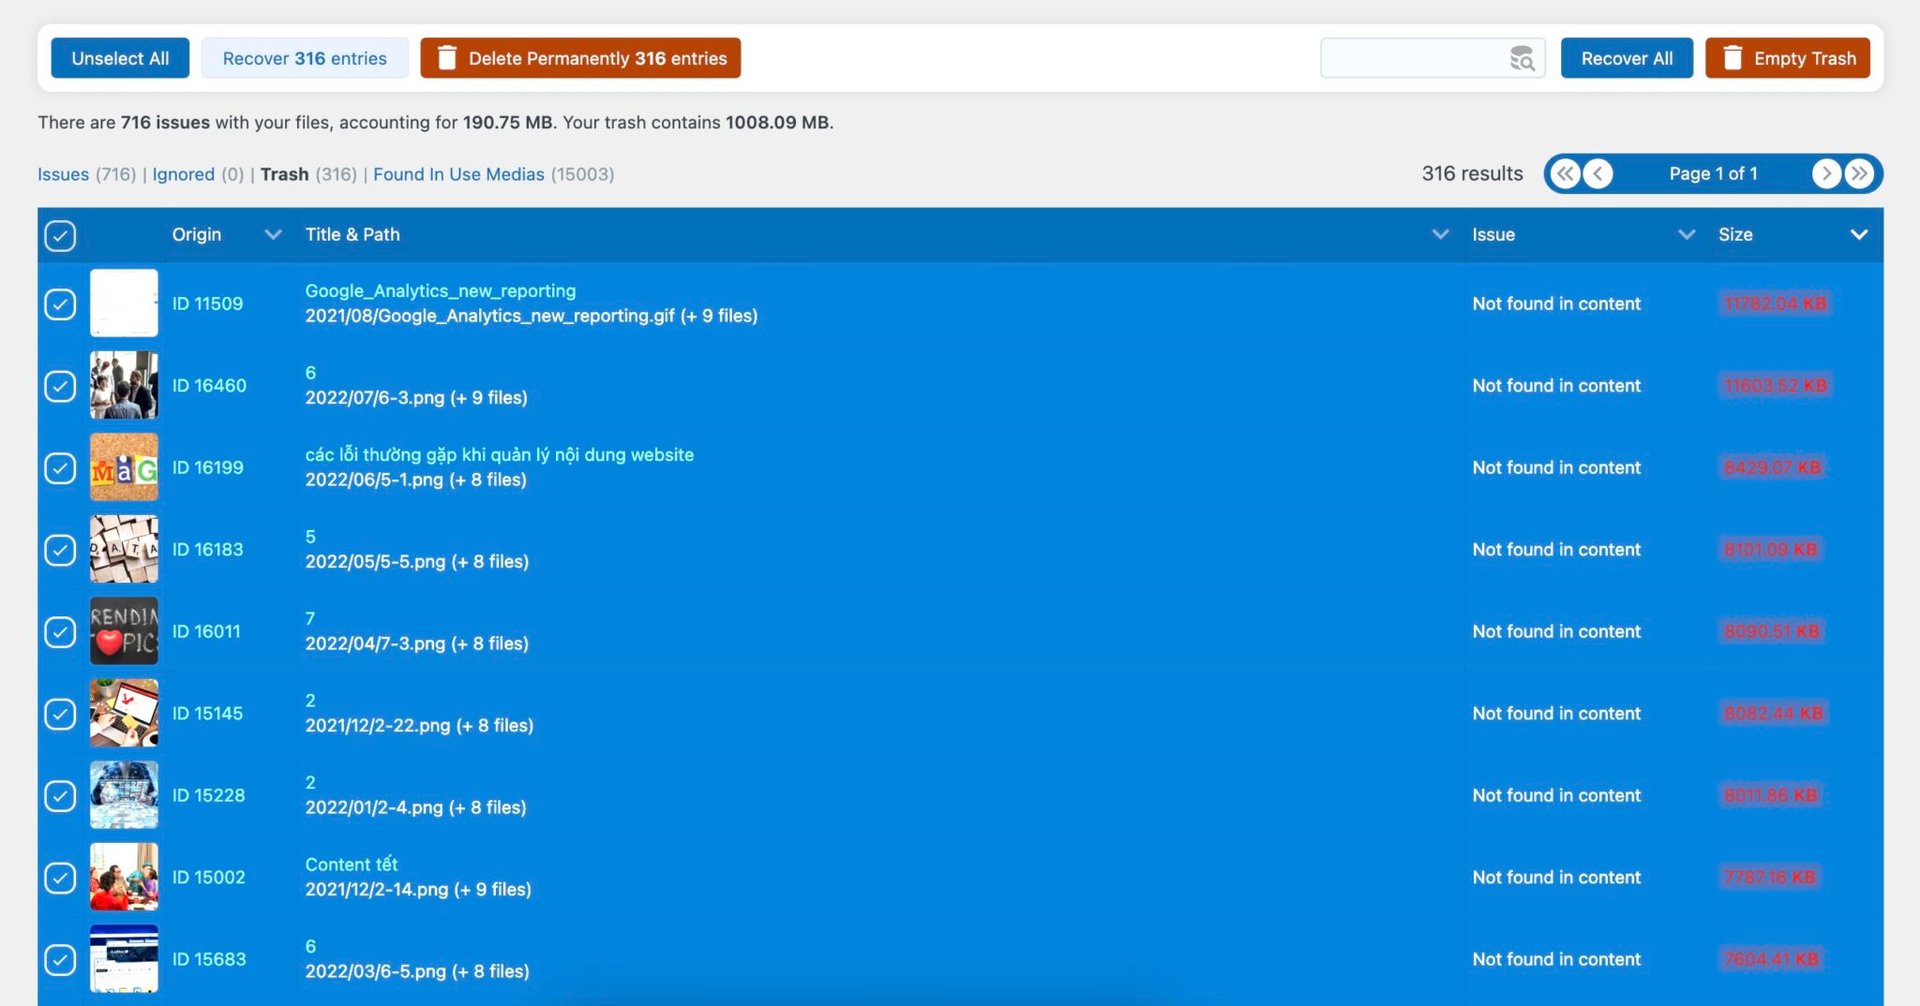This screenshot has height=1006, width=1920.
Task: Click the search magnifier icon in search box
Action: 1521,59
